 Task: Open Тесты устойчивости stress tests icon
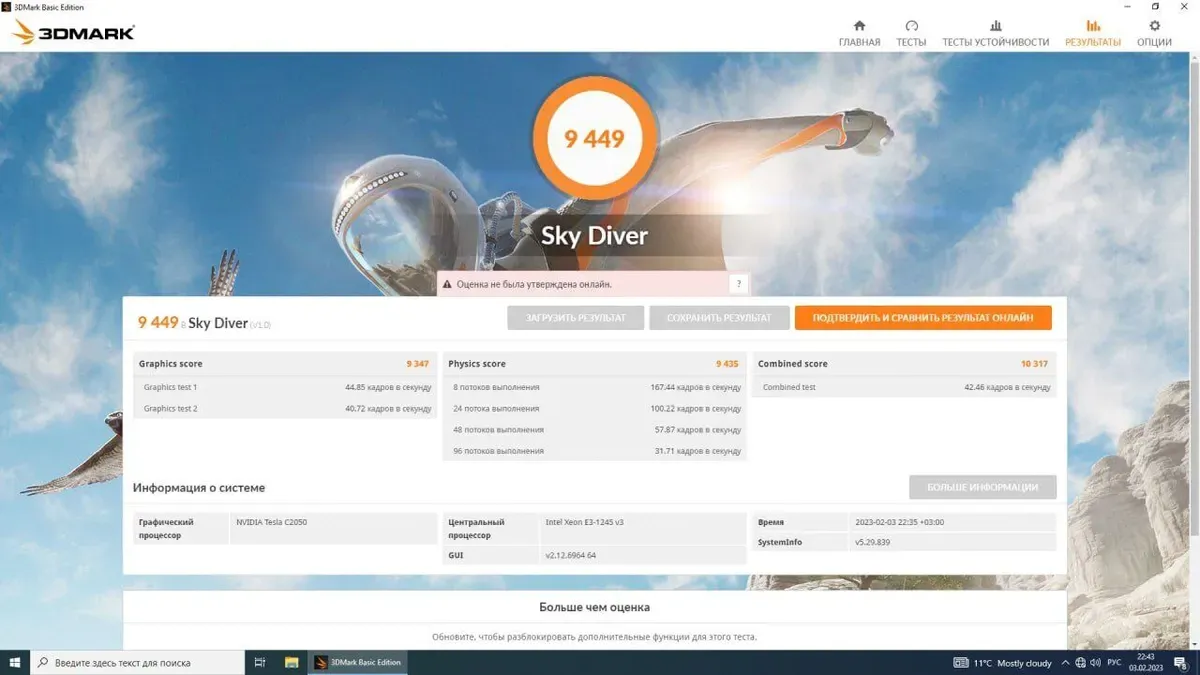[x=995, y=26]
